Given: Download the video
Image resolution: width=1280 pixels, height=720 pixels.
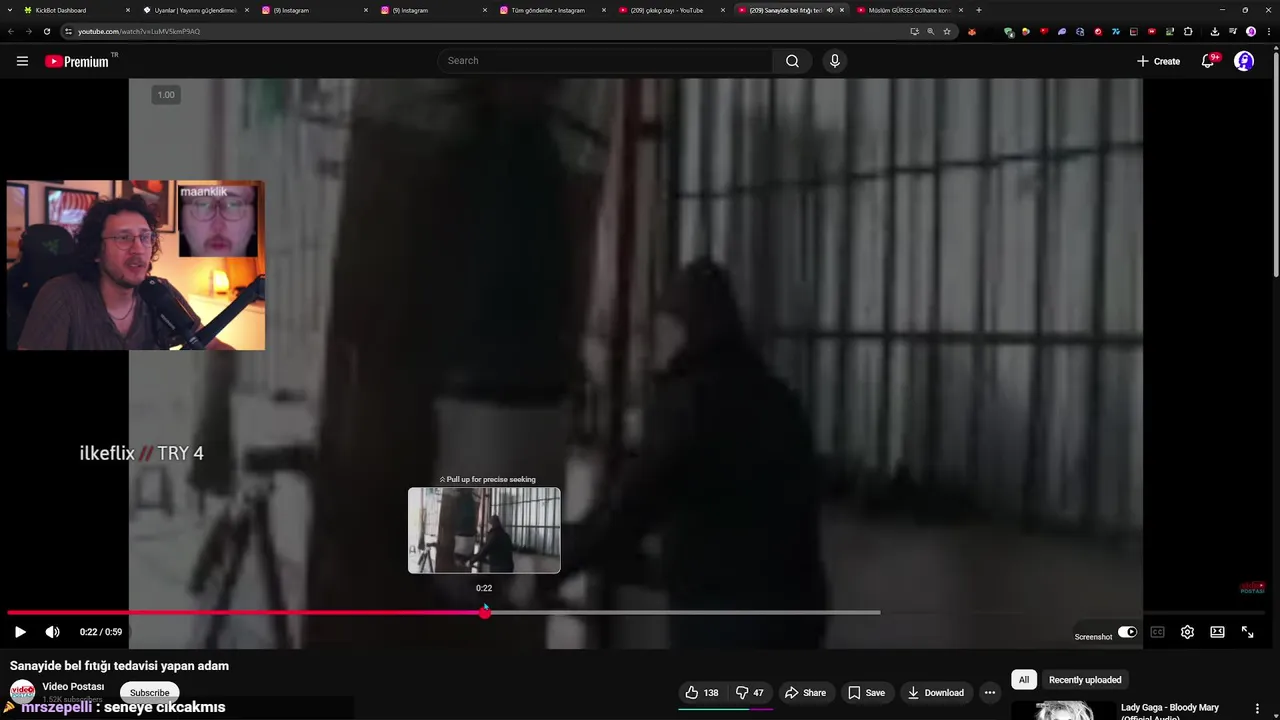Looking at the screenshot, I should [x=935, y=692].
